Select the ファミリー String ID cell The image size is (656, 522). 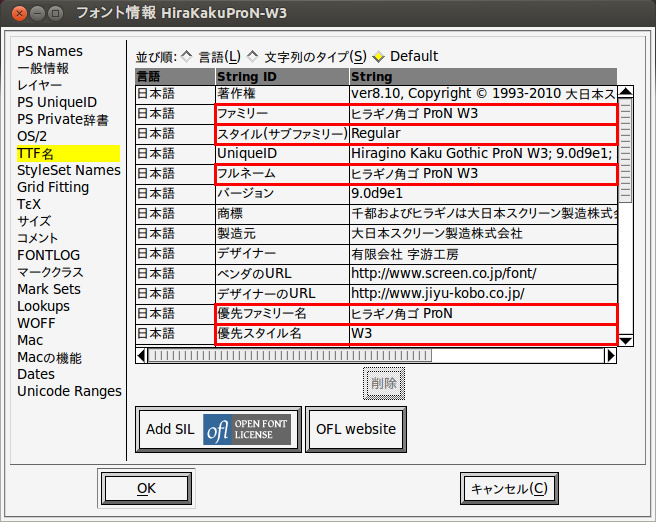[282, 114]
